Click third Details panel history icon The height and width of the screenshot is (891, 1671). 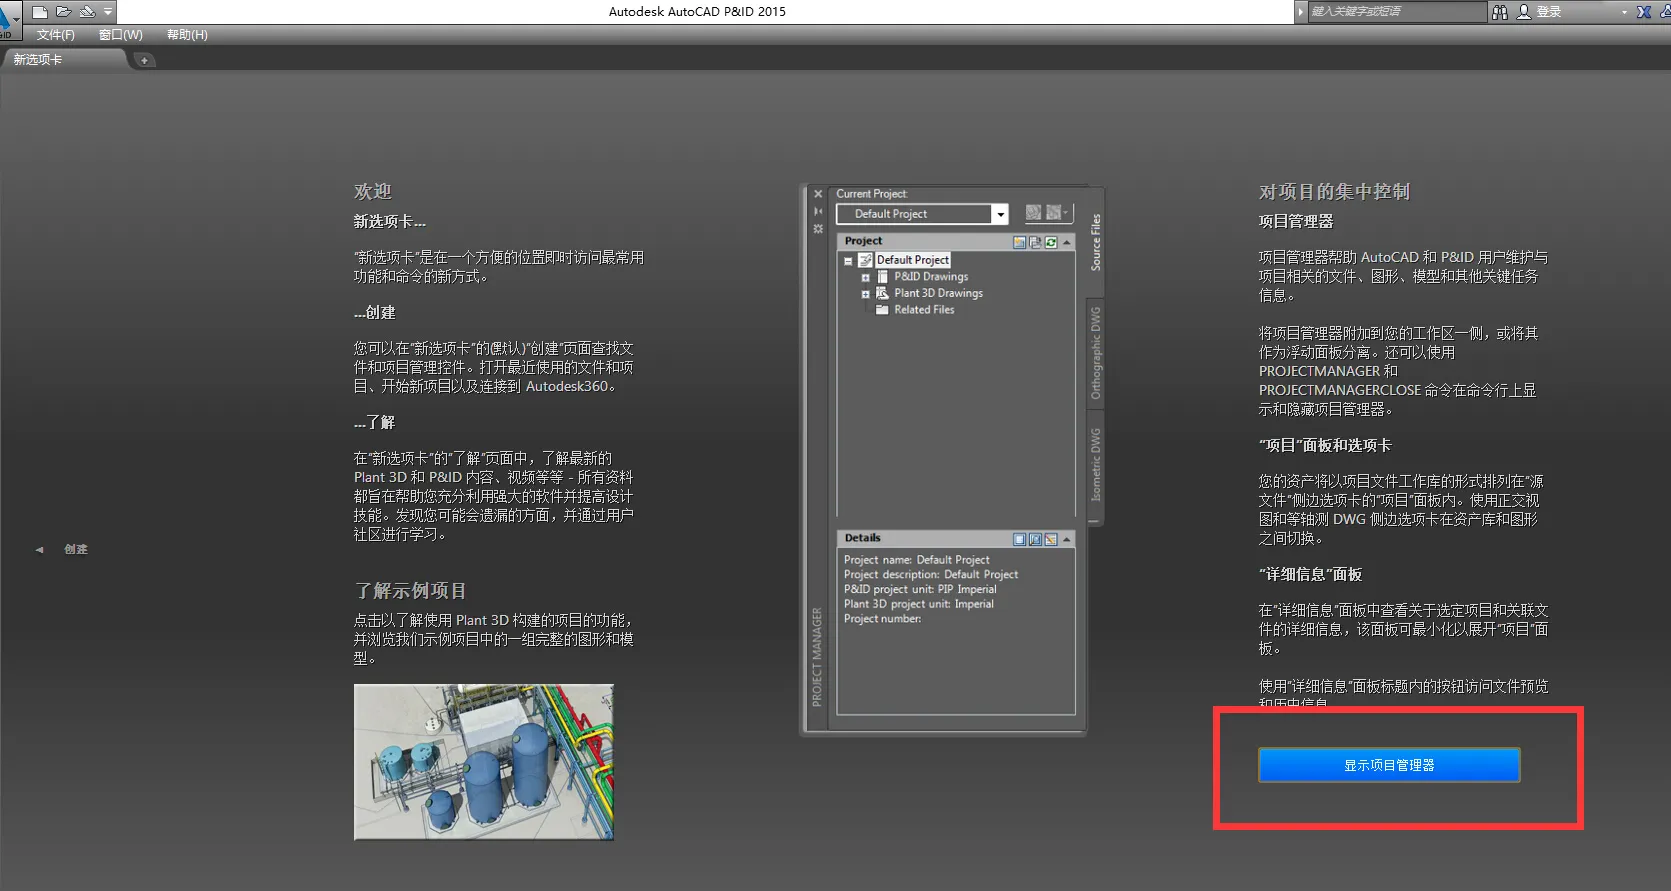click(1051, 539)
